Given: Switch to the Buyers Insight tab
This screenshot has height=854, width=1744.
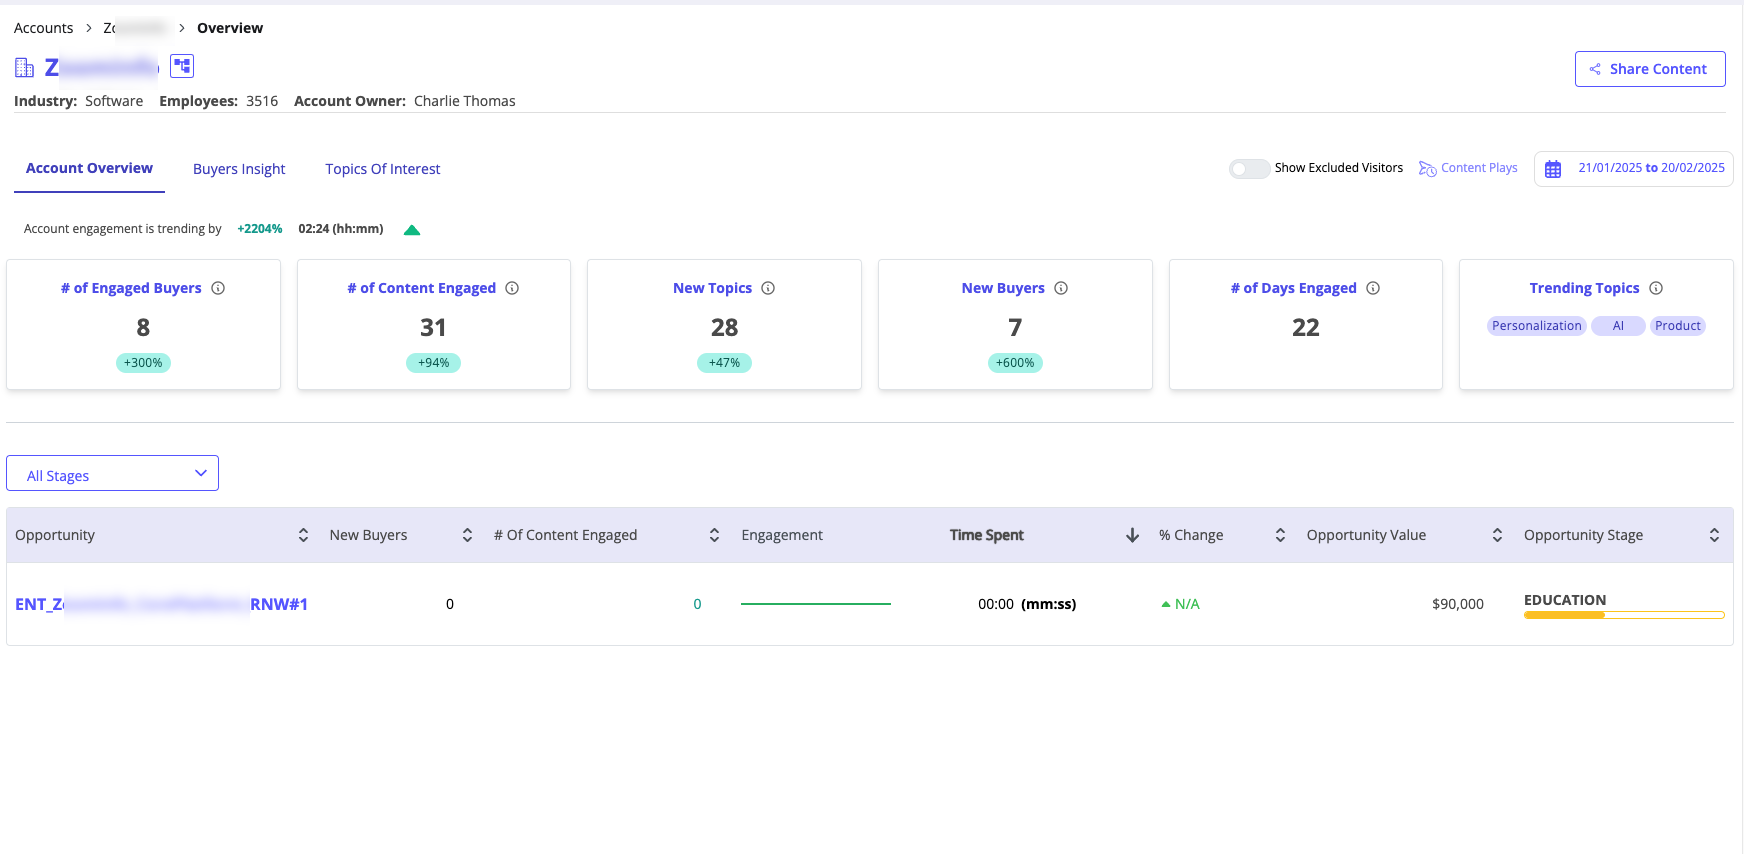Looking at the screenshot, I should 239,169.
